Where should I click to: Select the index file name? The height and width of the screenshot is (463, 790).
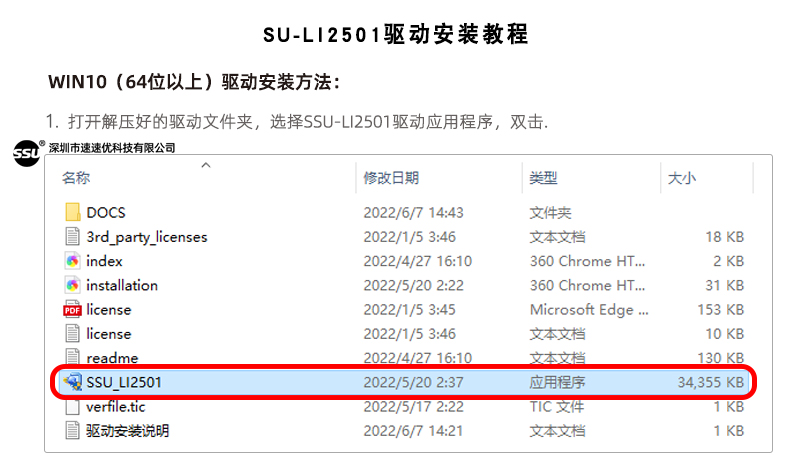[x=104, y=261]
